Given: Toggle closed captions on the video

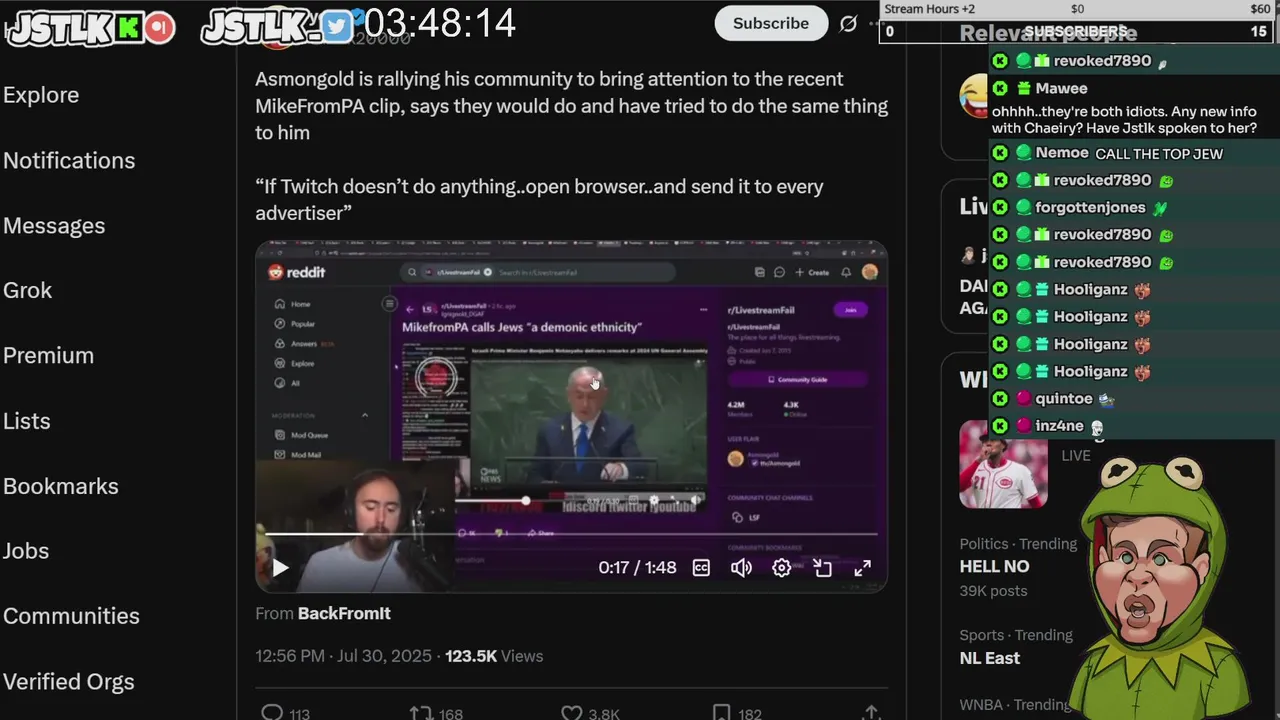Looking at the screenshot, I should coord(702,568).
